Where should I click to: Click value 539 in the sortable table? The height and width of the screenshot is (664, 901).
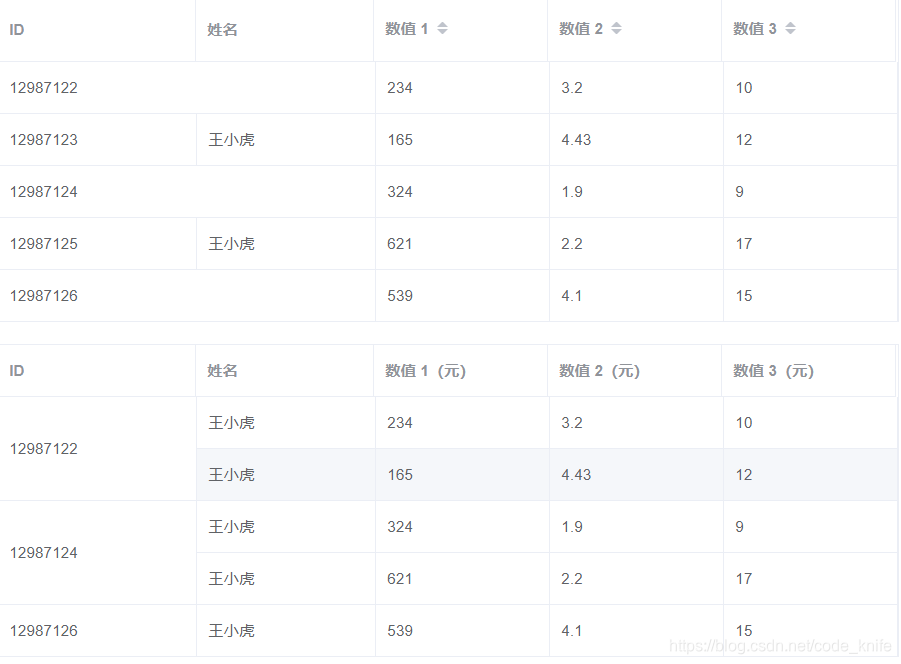(400, 295)
